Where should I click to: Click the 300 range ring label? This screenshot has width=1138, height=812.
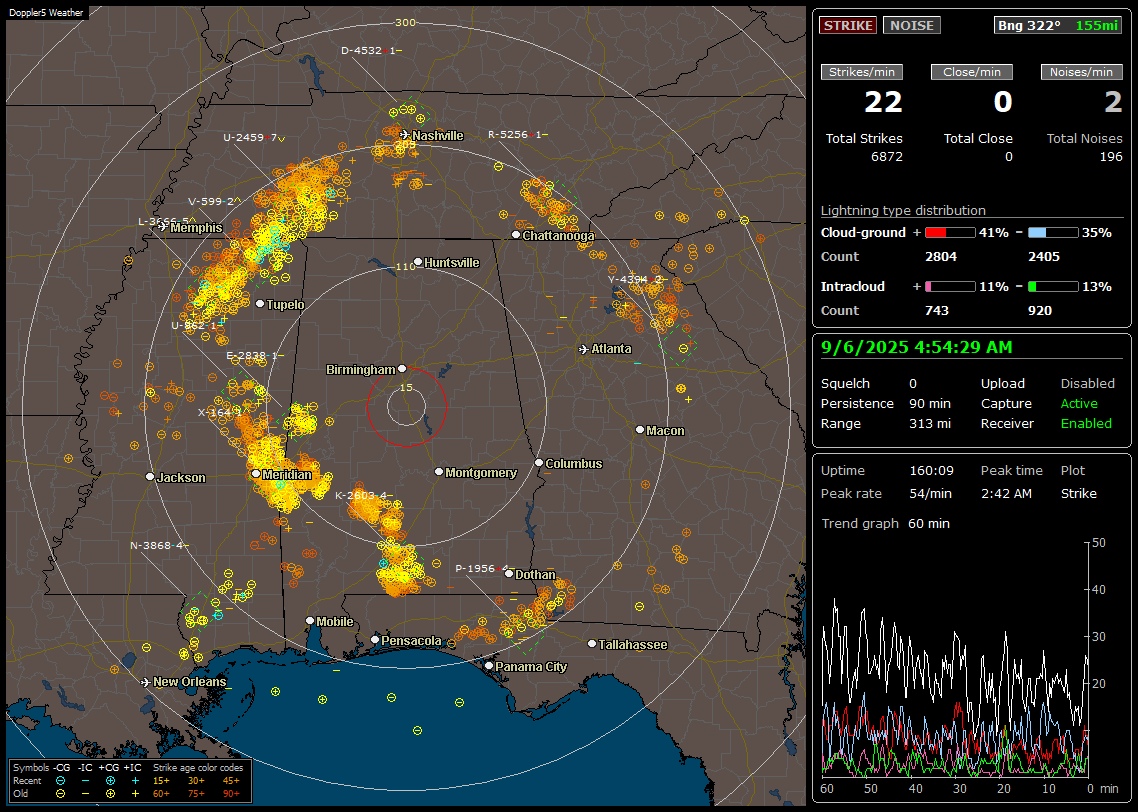click(x=405, y=22)
